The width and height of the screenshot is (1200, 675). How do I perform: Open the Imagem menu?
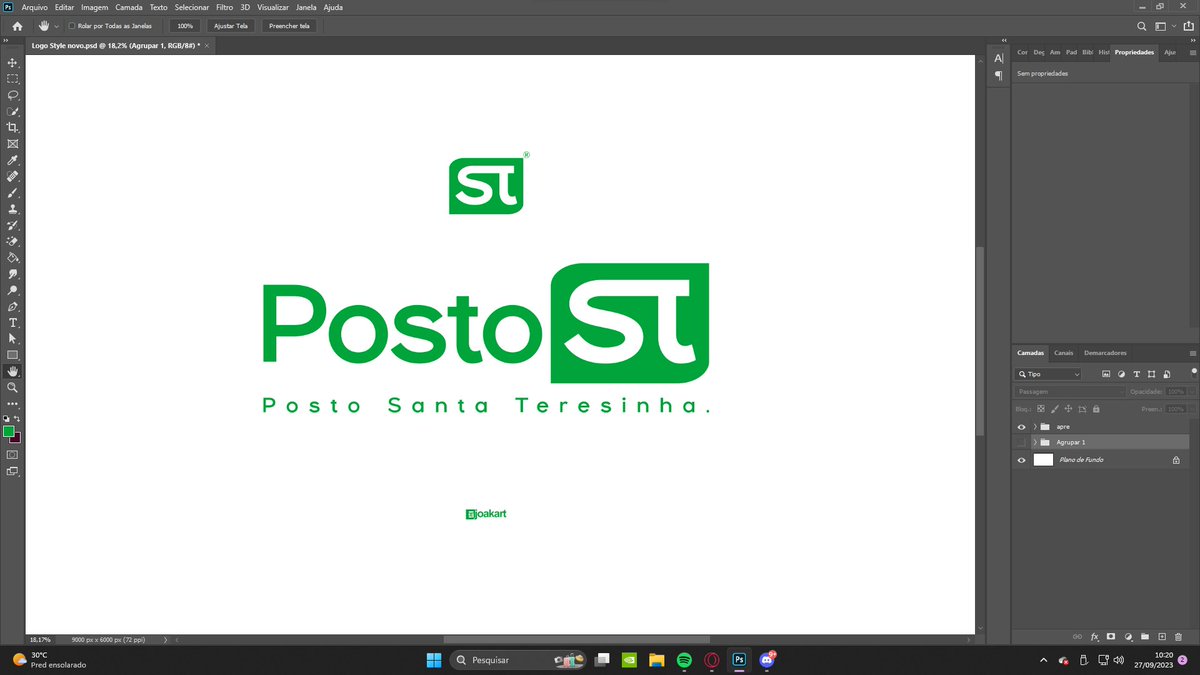(94, 7)
